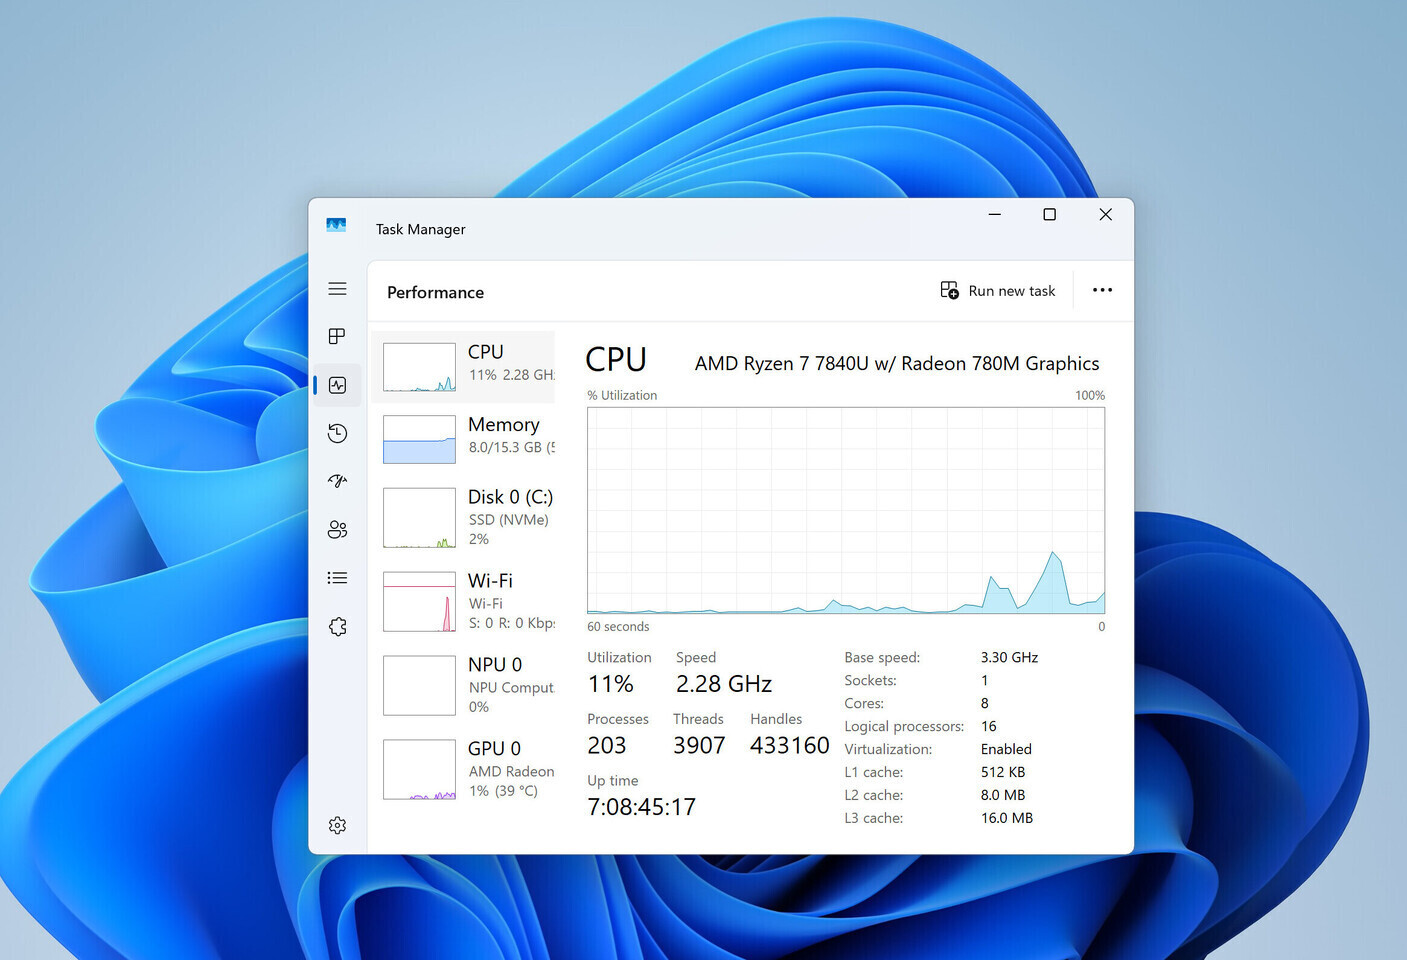This screenshot has height=960, width=1407.
Task: Click the CPU mini graph thumbnail
Action: pyautogui.click(x=419, y=367)
